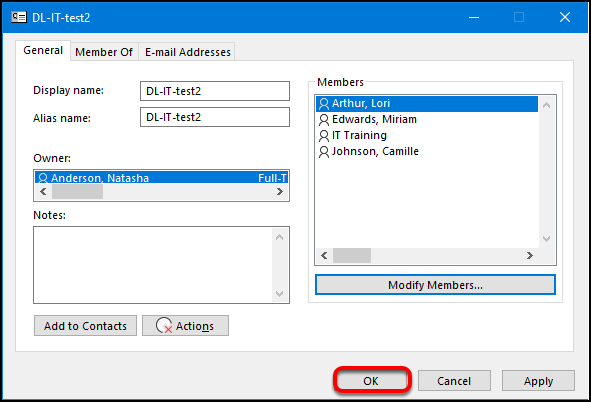Click the Modify Members button
This screenshot has height=402, width=591.
point(435,285)
